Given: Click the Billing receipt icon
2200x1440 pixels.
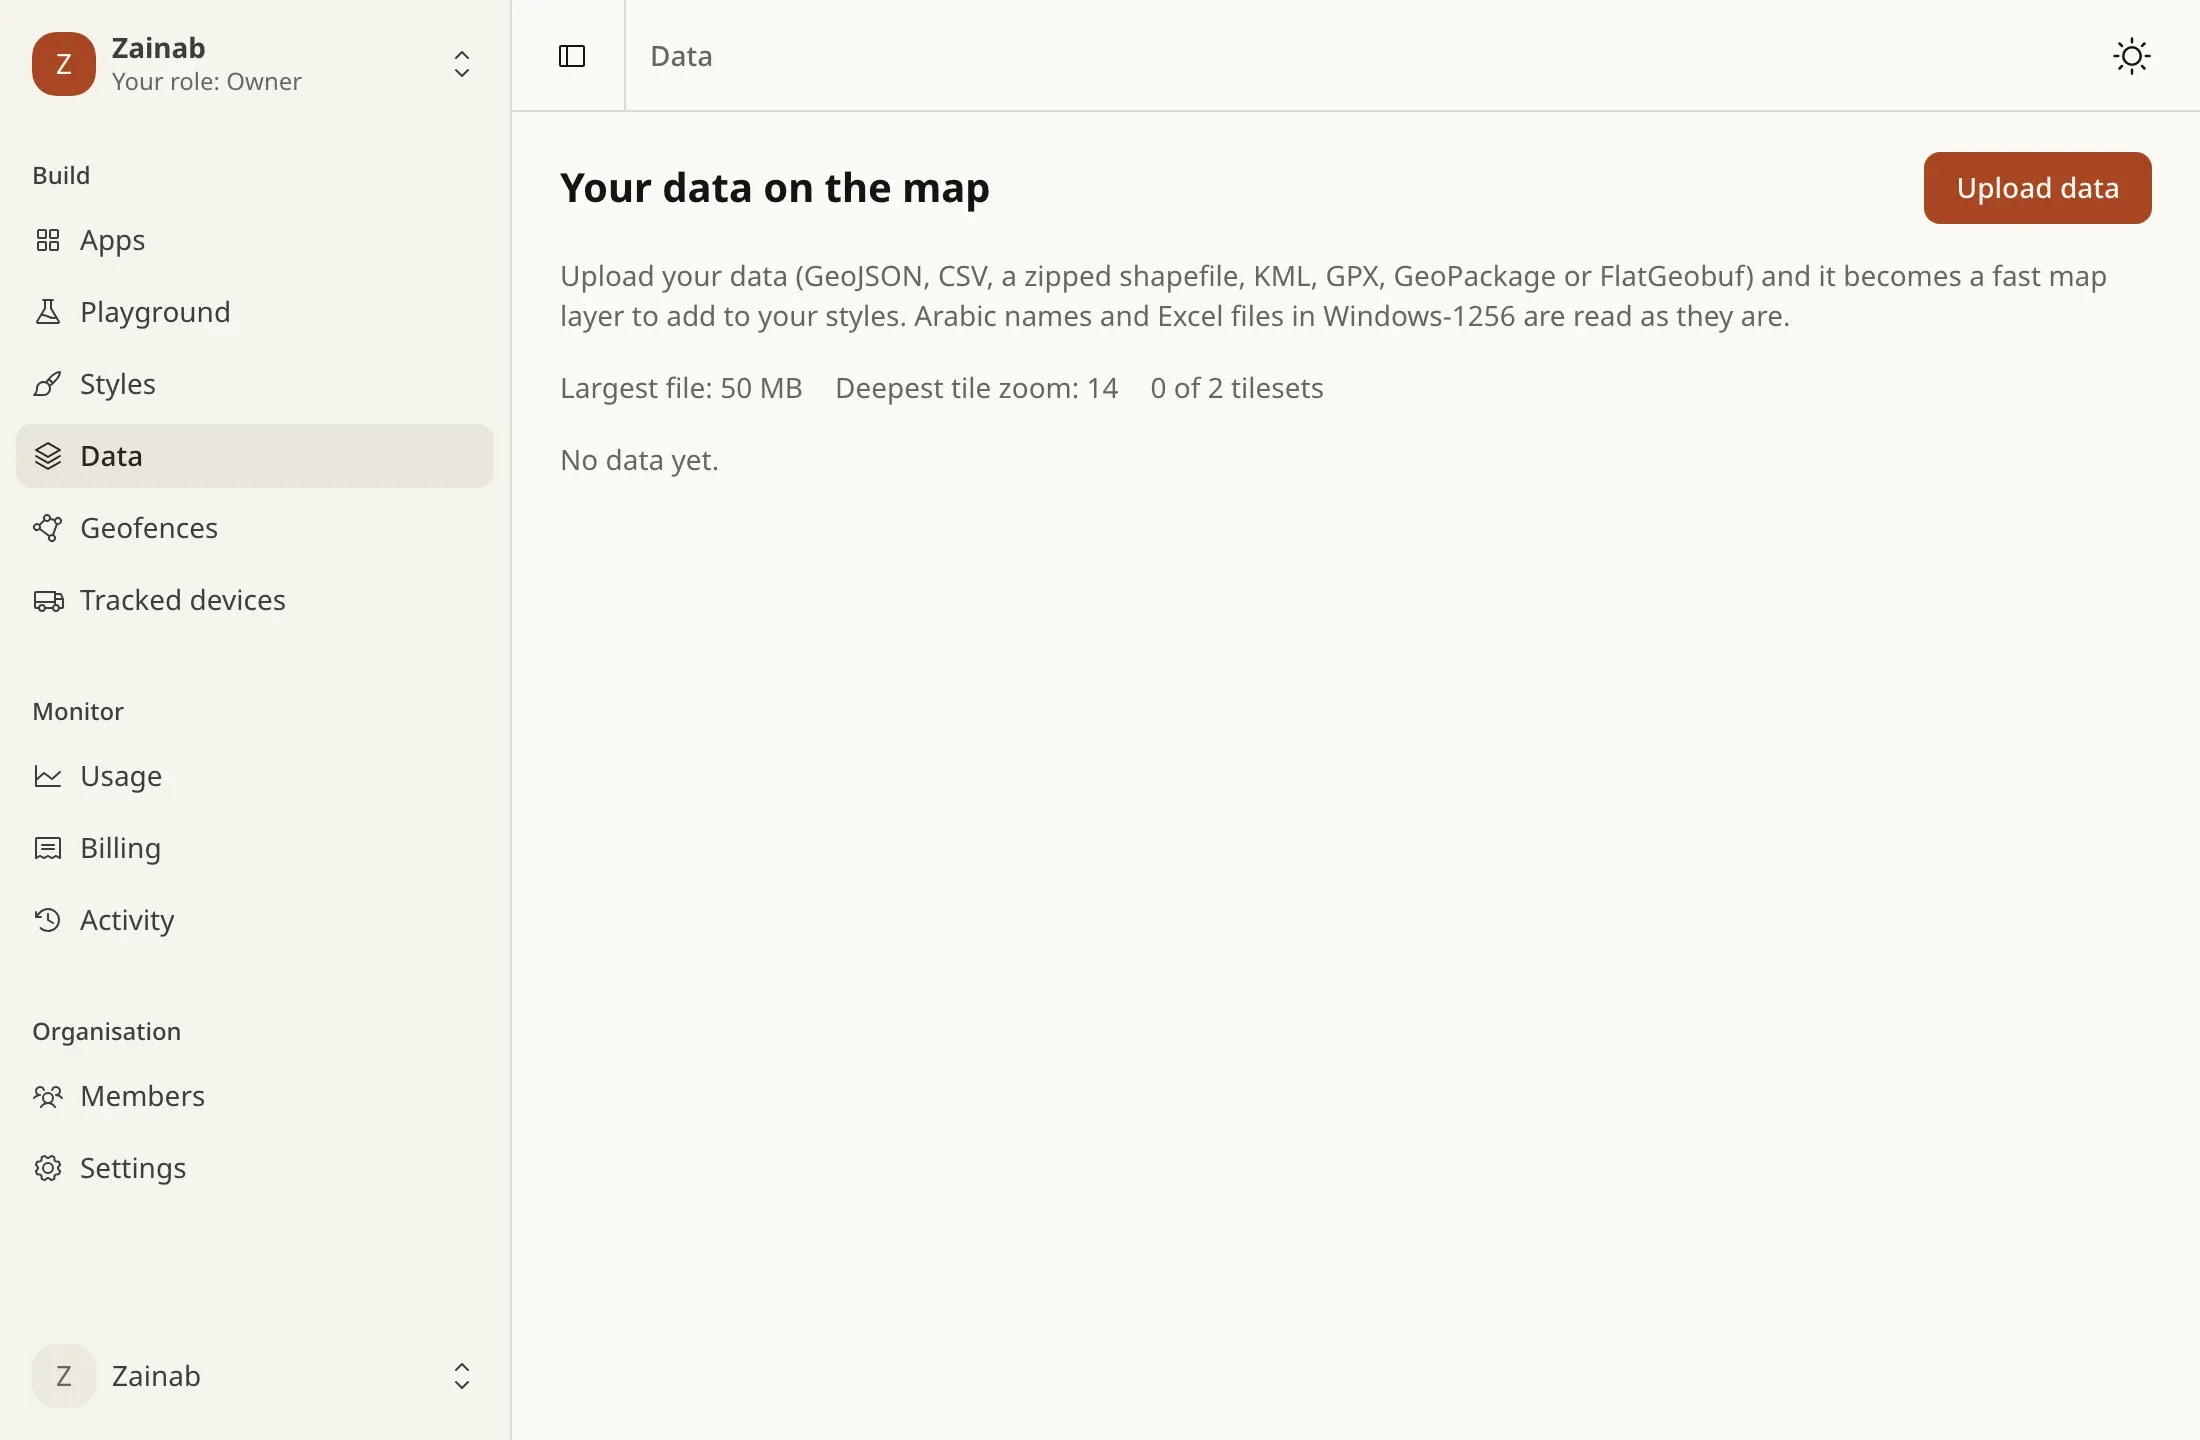Looking at the screenshot, I should [x=48, y=848].
